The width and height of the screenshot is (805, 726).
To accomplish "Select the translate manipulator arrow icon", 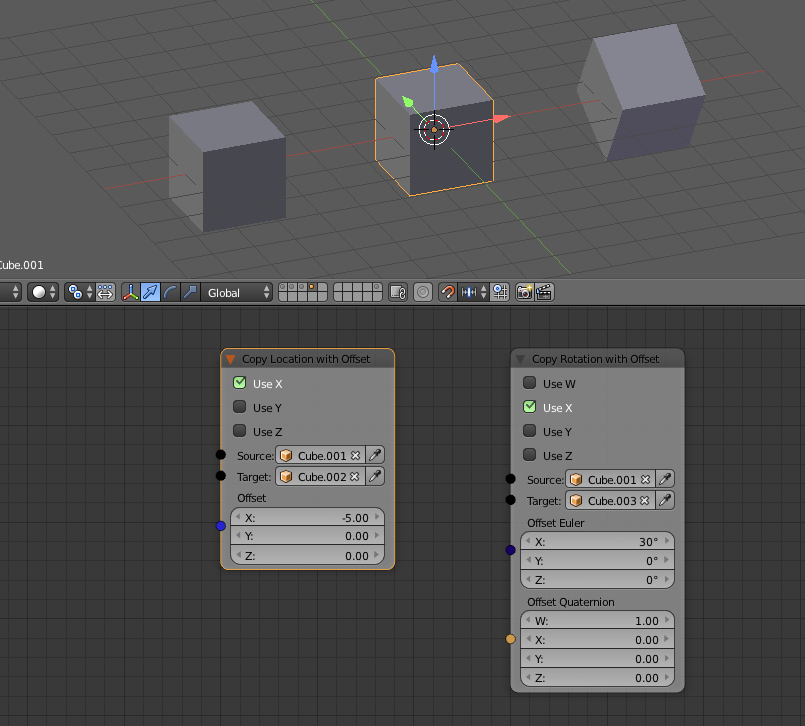I will pos(150,293).
